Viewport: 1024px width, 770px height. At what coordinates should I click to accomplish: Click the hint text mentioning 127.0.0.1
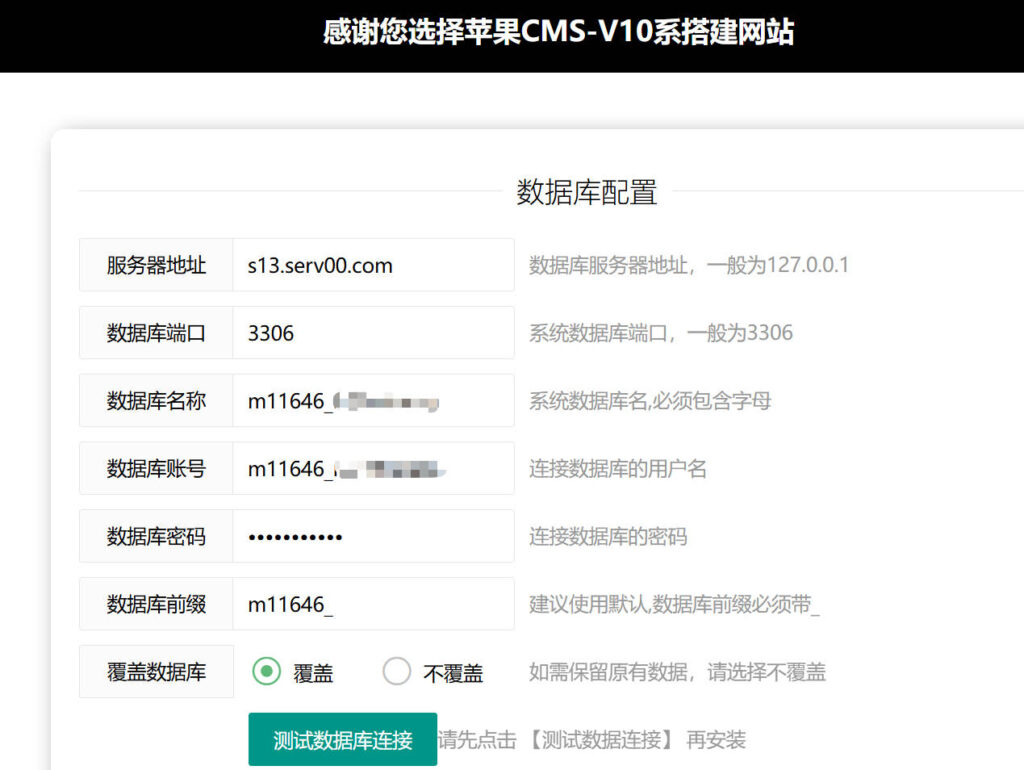[x=688, y=265]
